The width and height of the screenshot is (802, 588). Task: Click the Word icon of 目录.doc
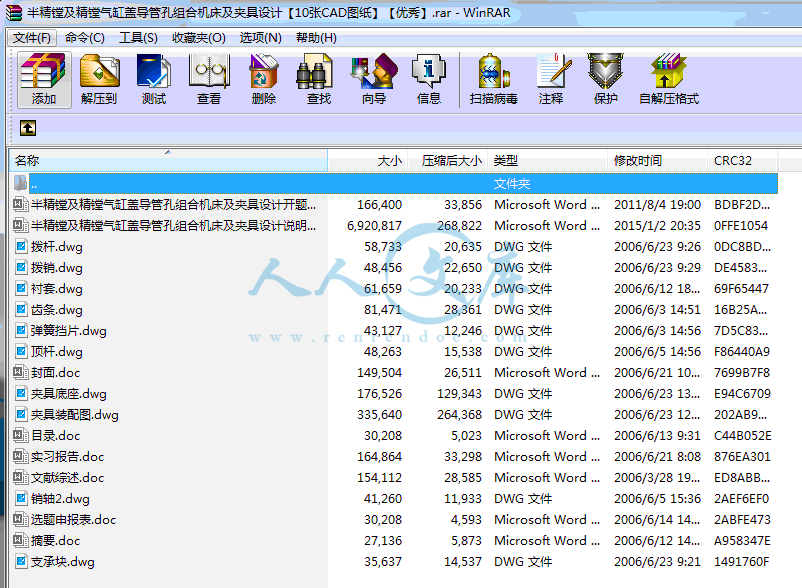pyautogui.click(x=20, y=435)
